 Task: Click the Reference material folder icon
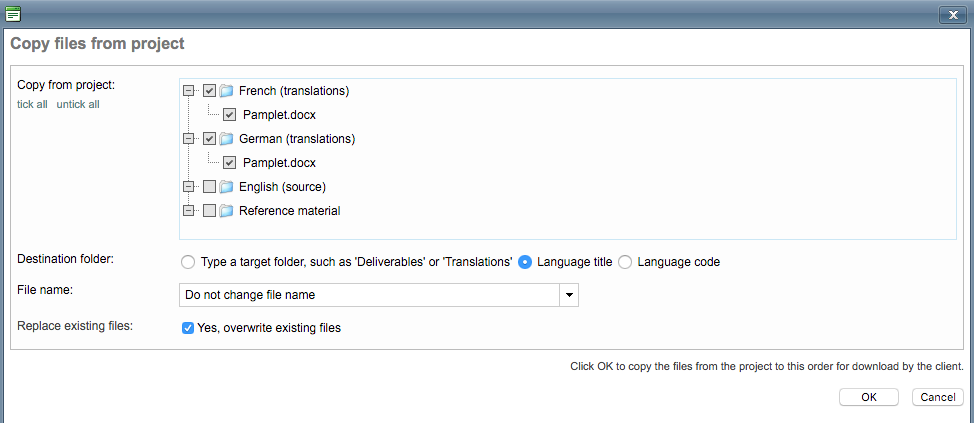[x=226, y=211]
